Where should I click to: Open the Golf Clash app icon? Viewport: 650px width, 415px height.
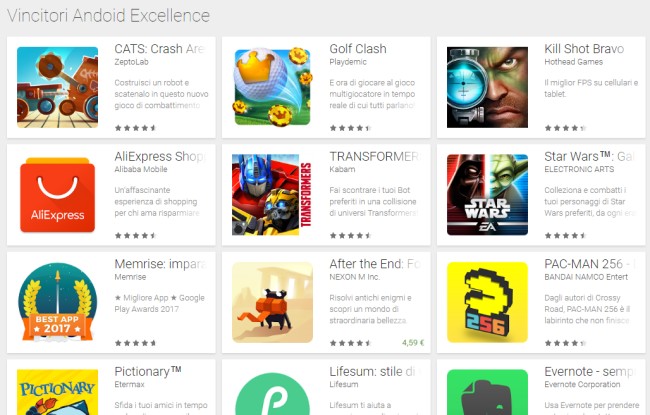(272, 87)
